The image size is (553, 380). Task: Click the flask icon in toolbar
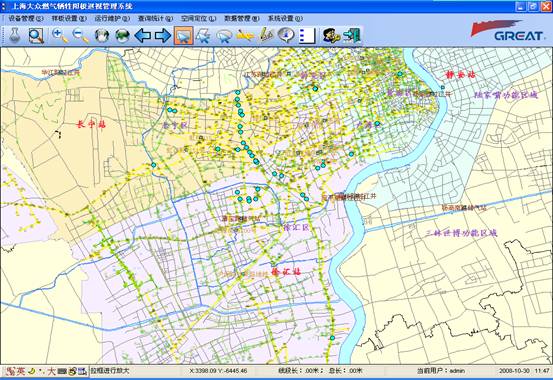(x=14, y=35)
